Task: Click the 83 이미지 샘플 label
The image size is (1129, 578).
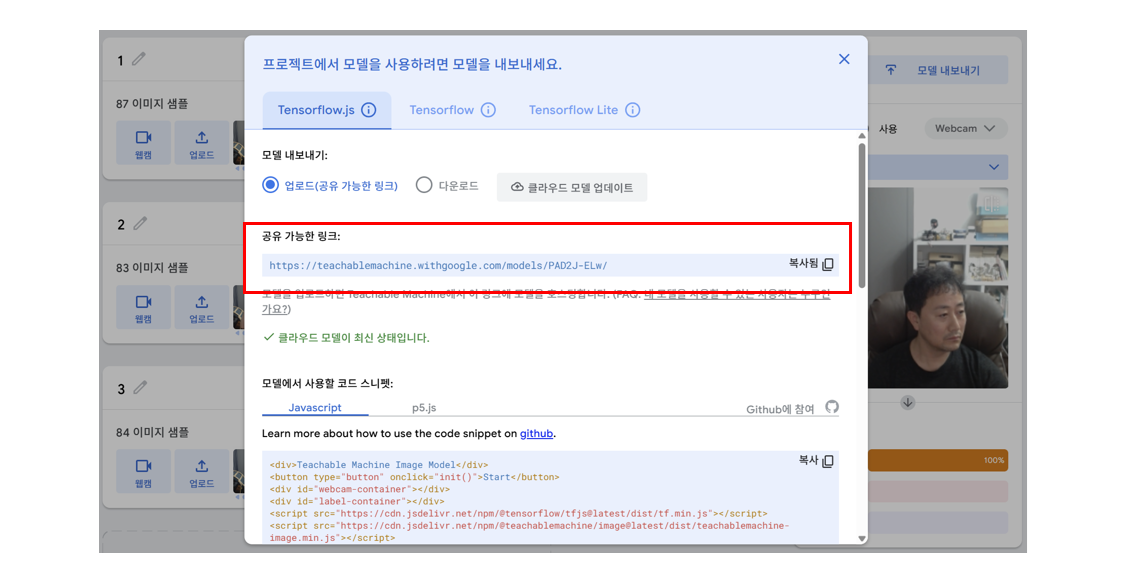Action: click(x=152, y=268)
